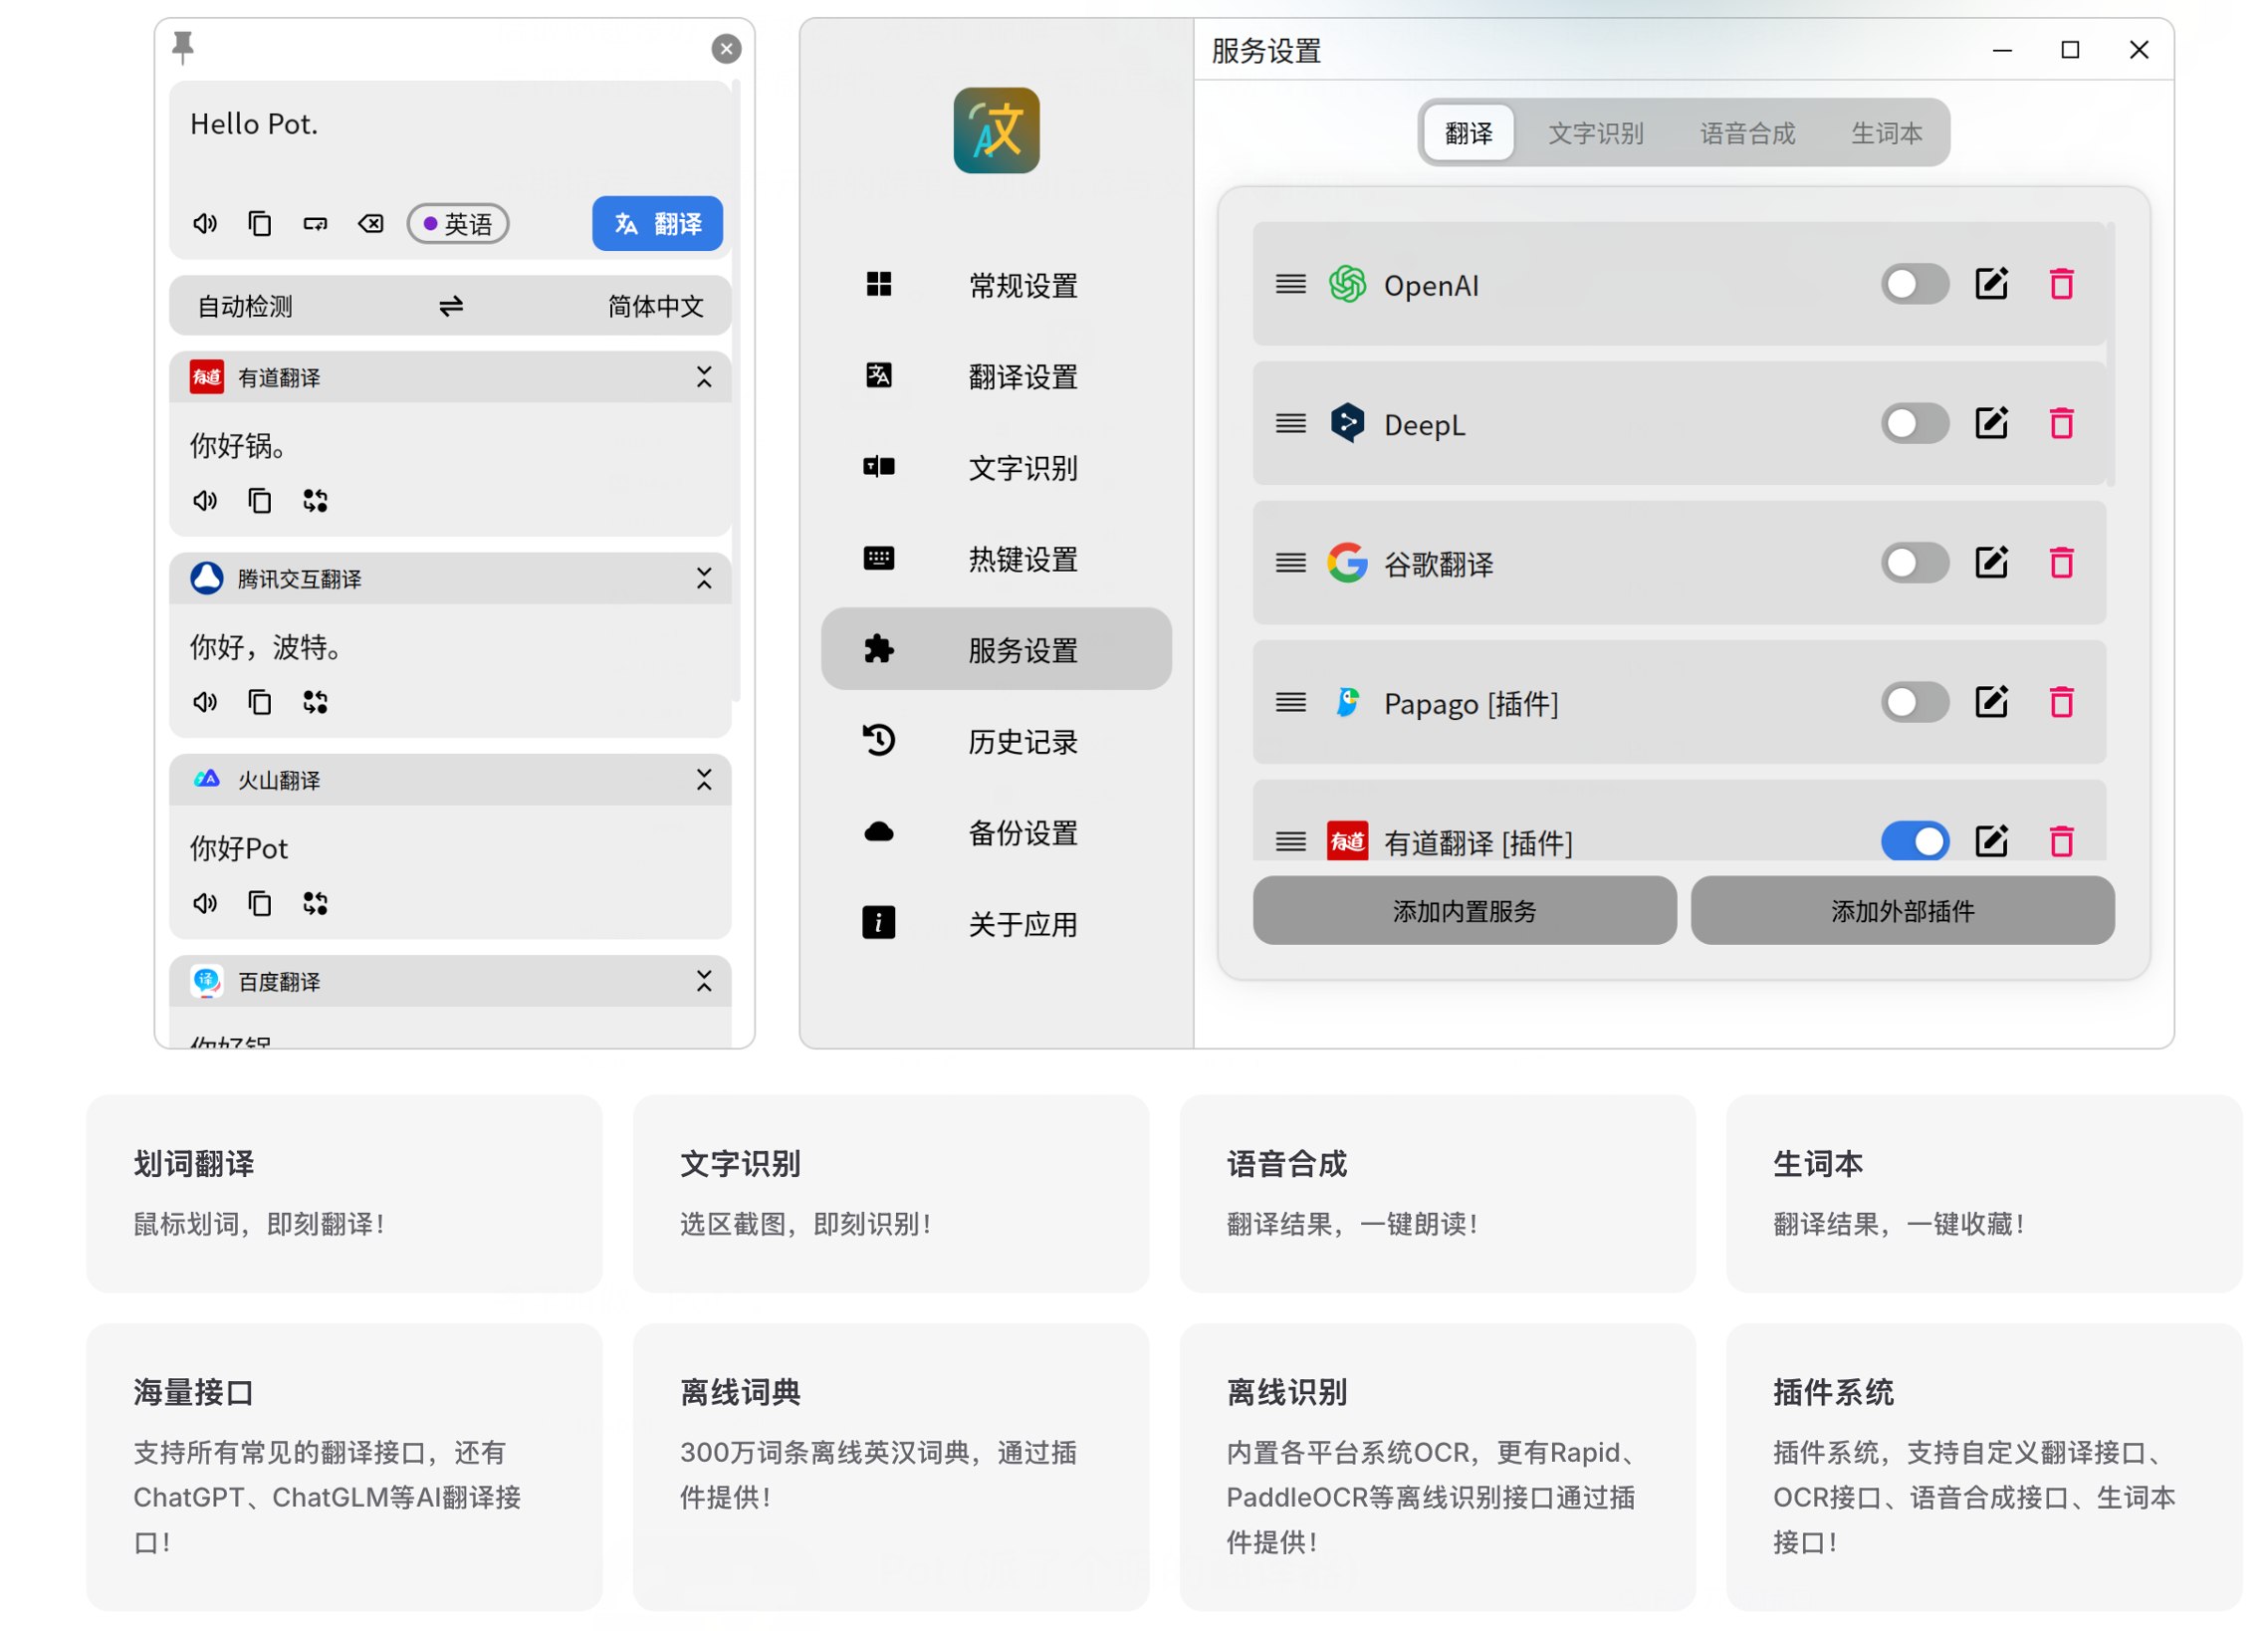2268x1631 pixels.
Task: Copy the 有道翻译 result
Action: click(x=260, y=500)
